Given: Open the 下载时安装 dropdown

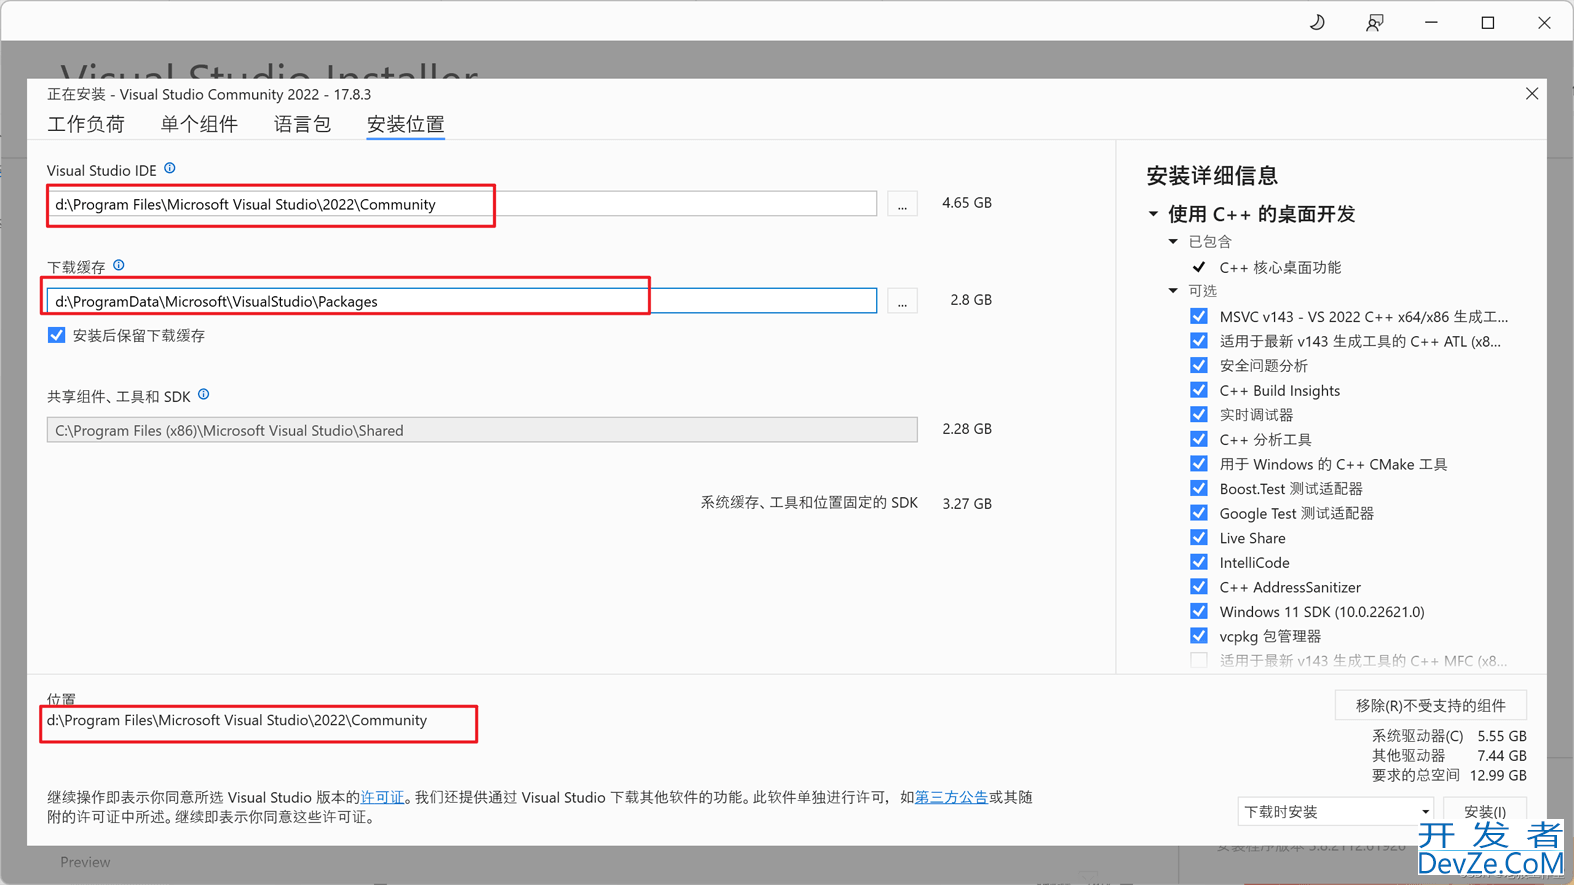Looking at the screenshot, I should coord(1335,811).
